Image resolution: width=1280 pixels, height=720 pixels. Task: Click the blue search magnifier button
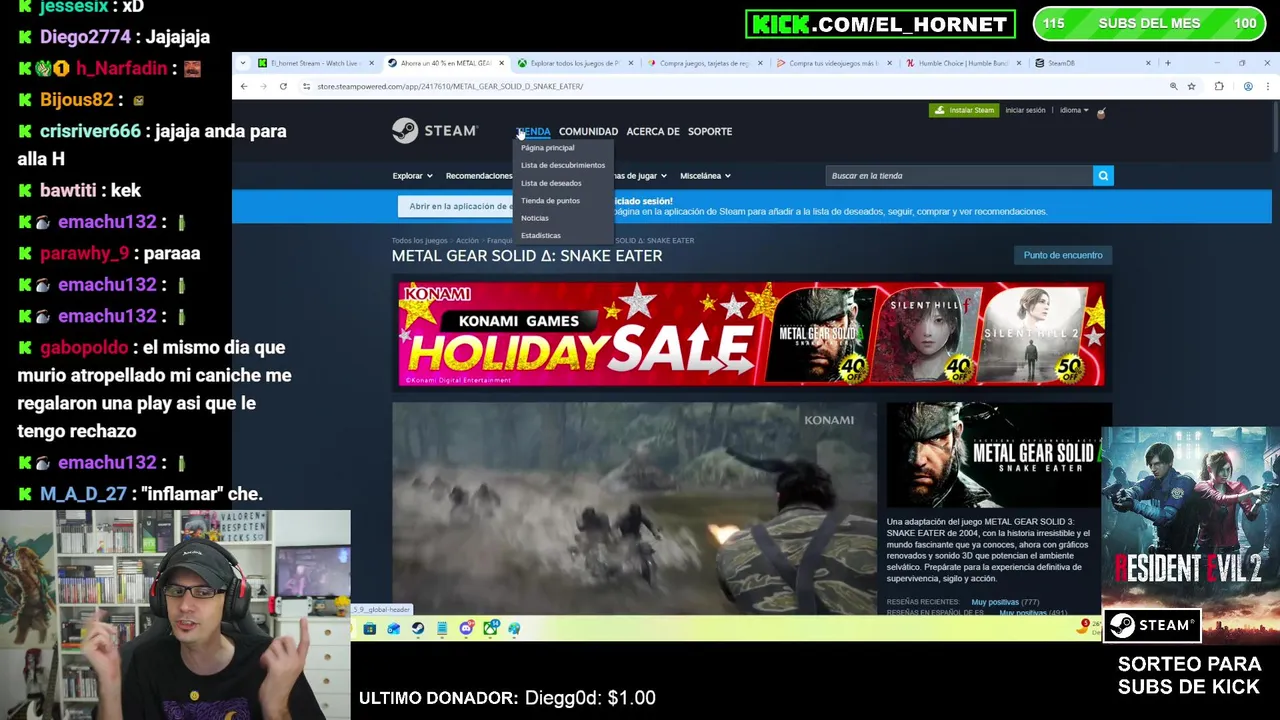point(1103,176)
